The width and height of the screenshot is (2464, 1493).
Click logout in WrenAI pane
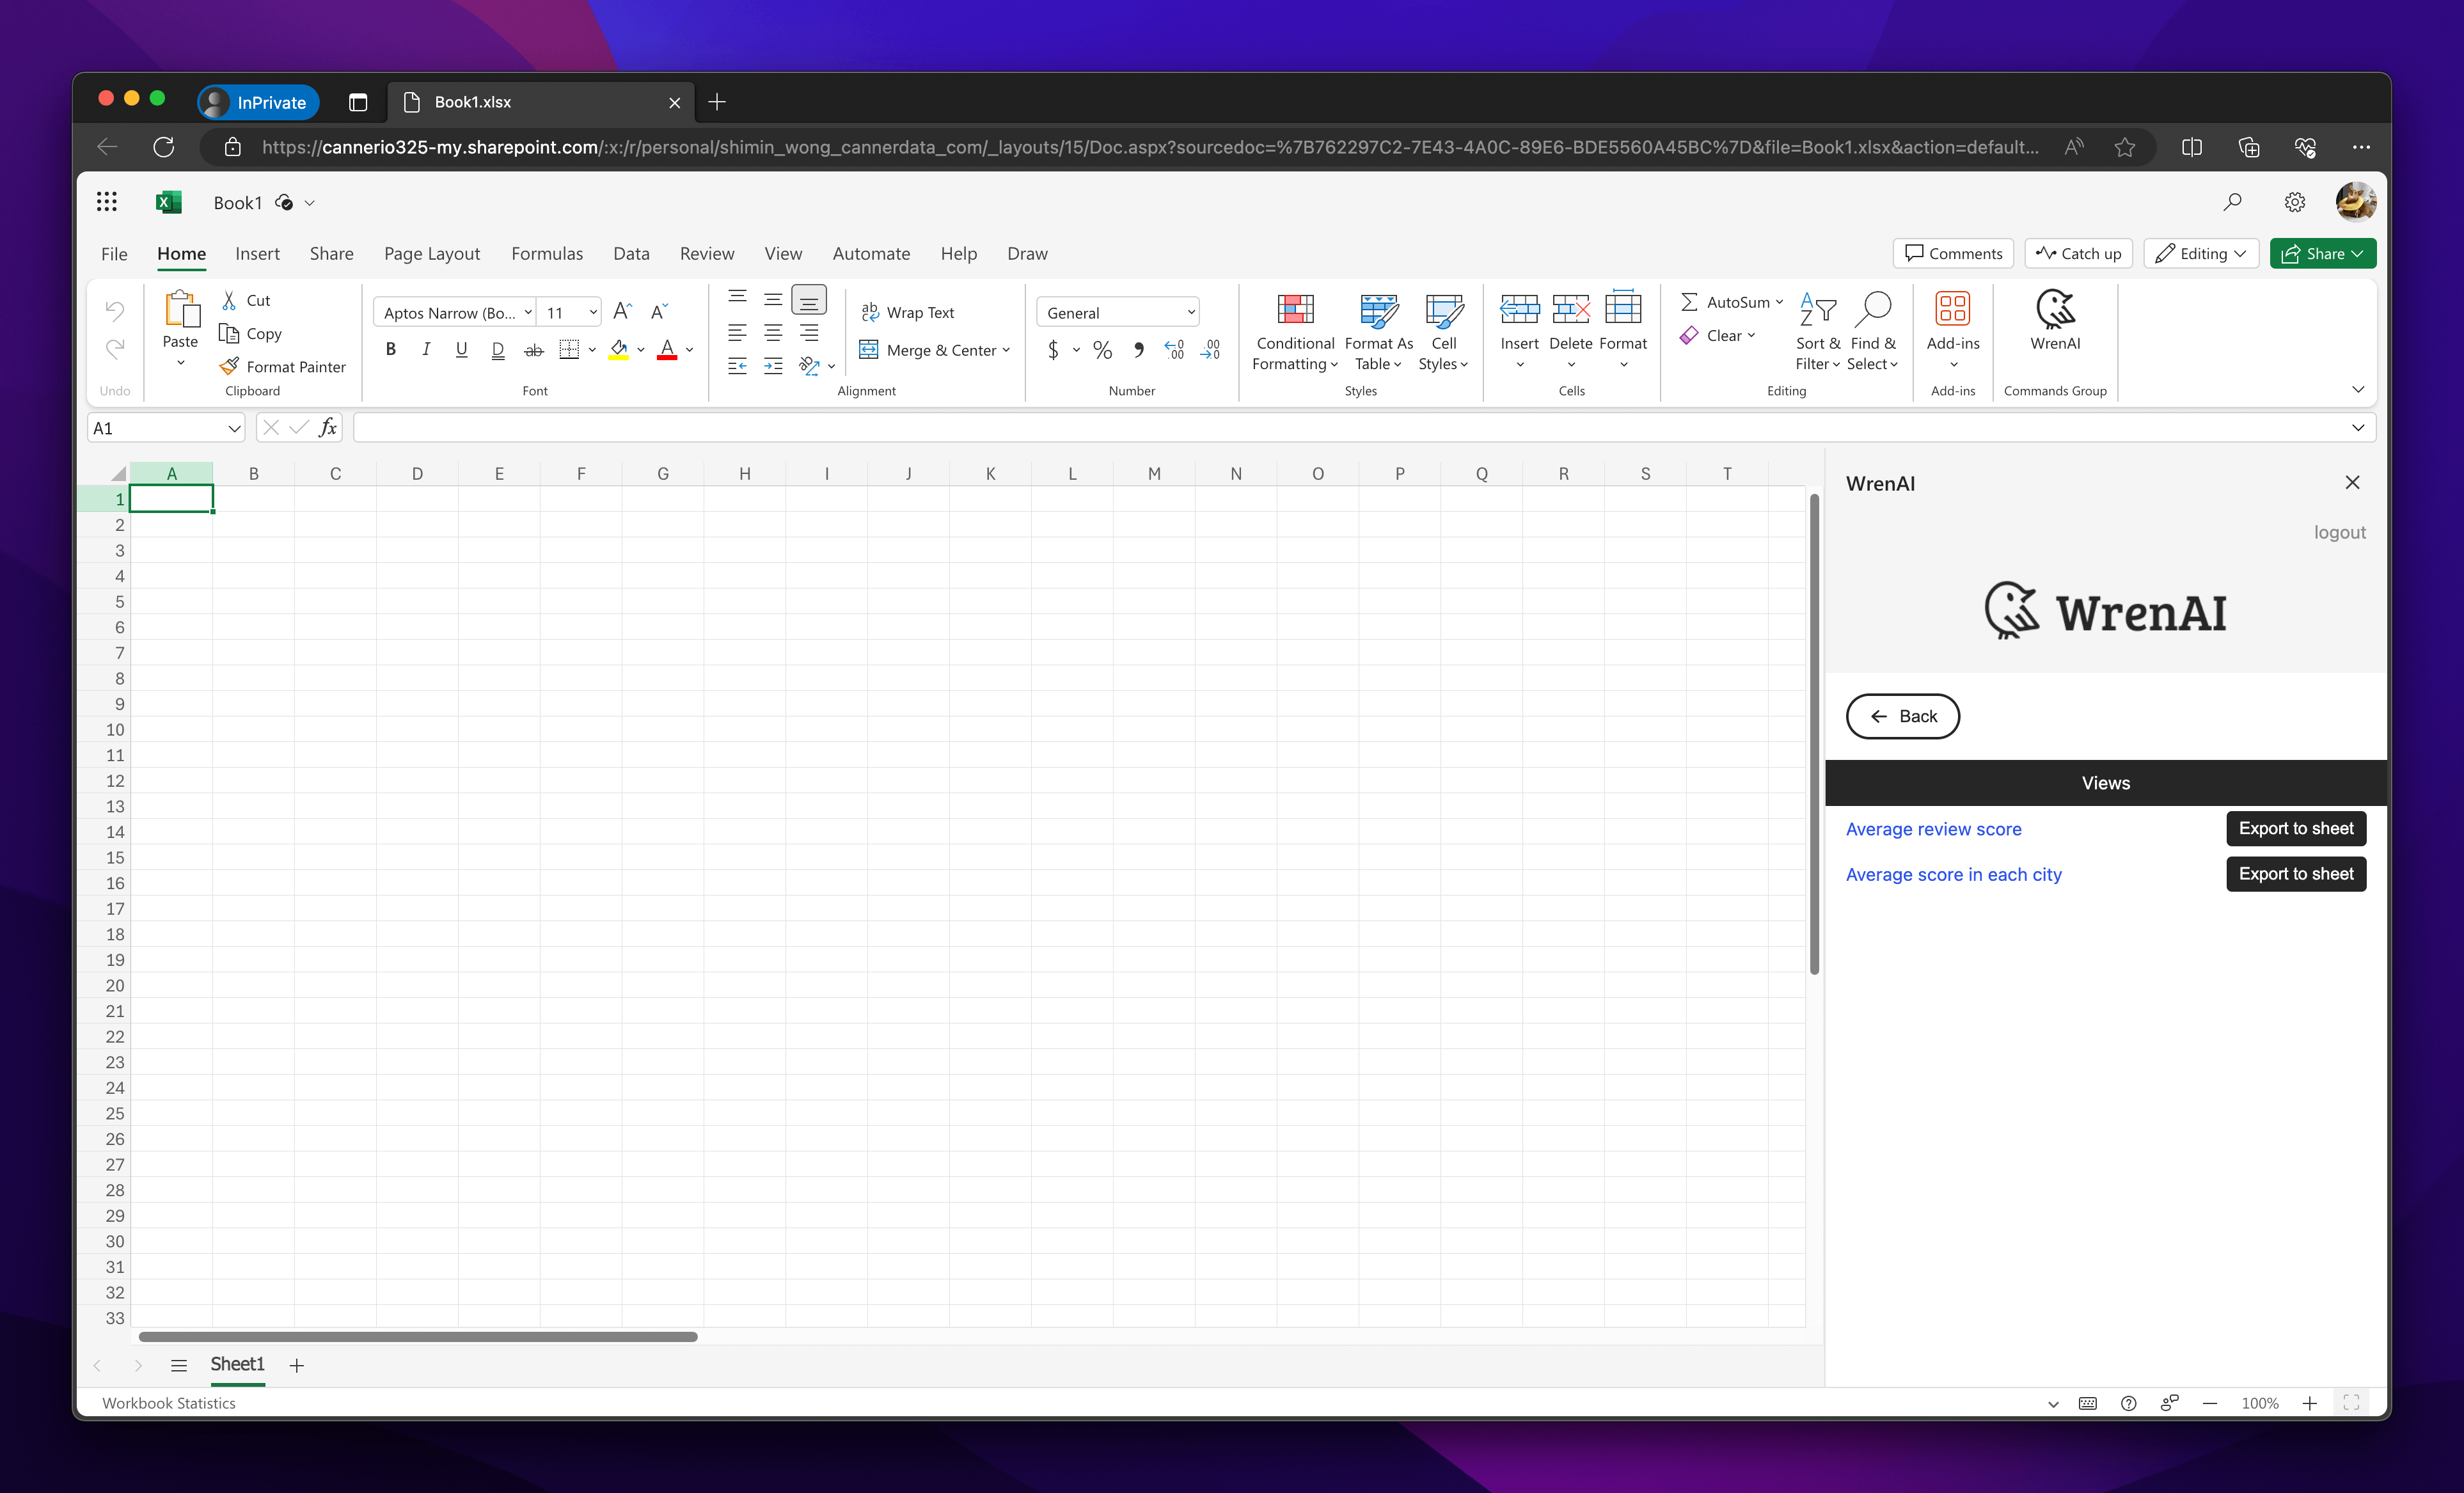[x=2339, y=532]
